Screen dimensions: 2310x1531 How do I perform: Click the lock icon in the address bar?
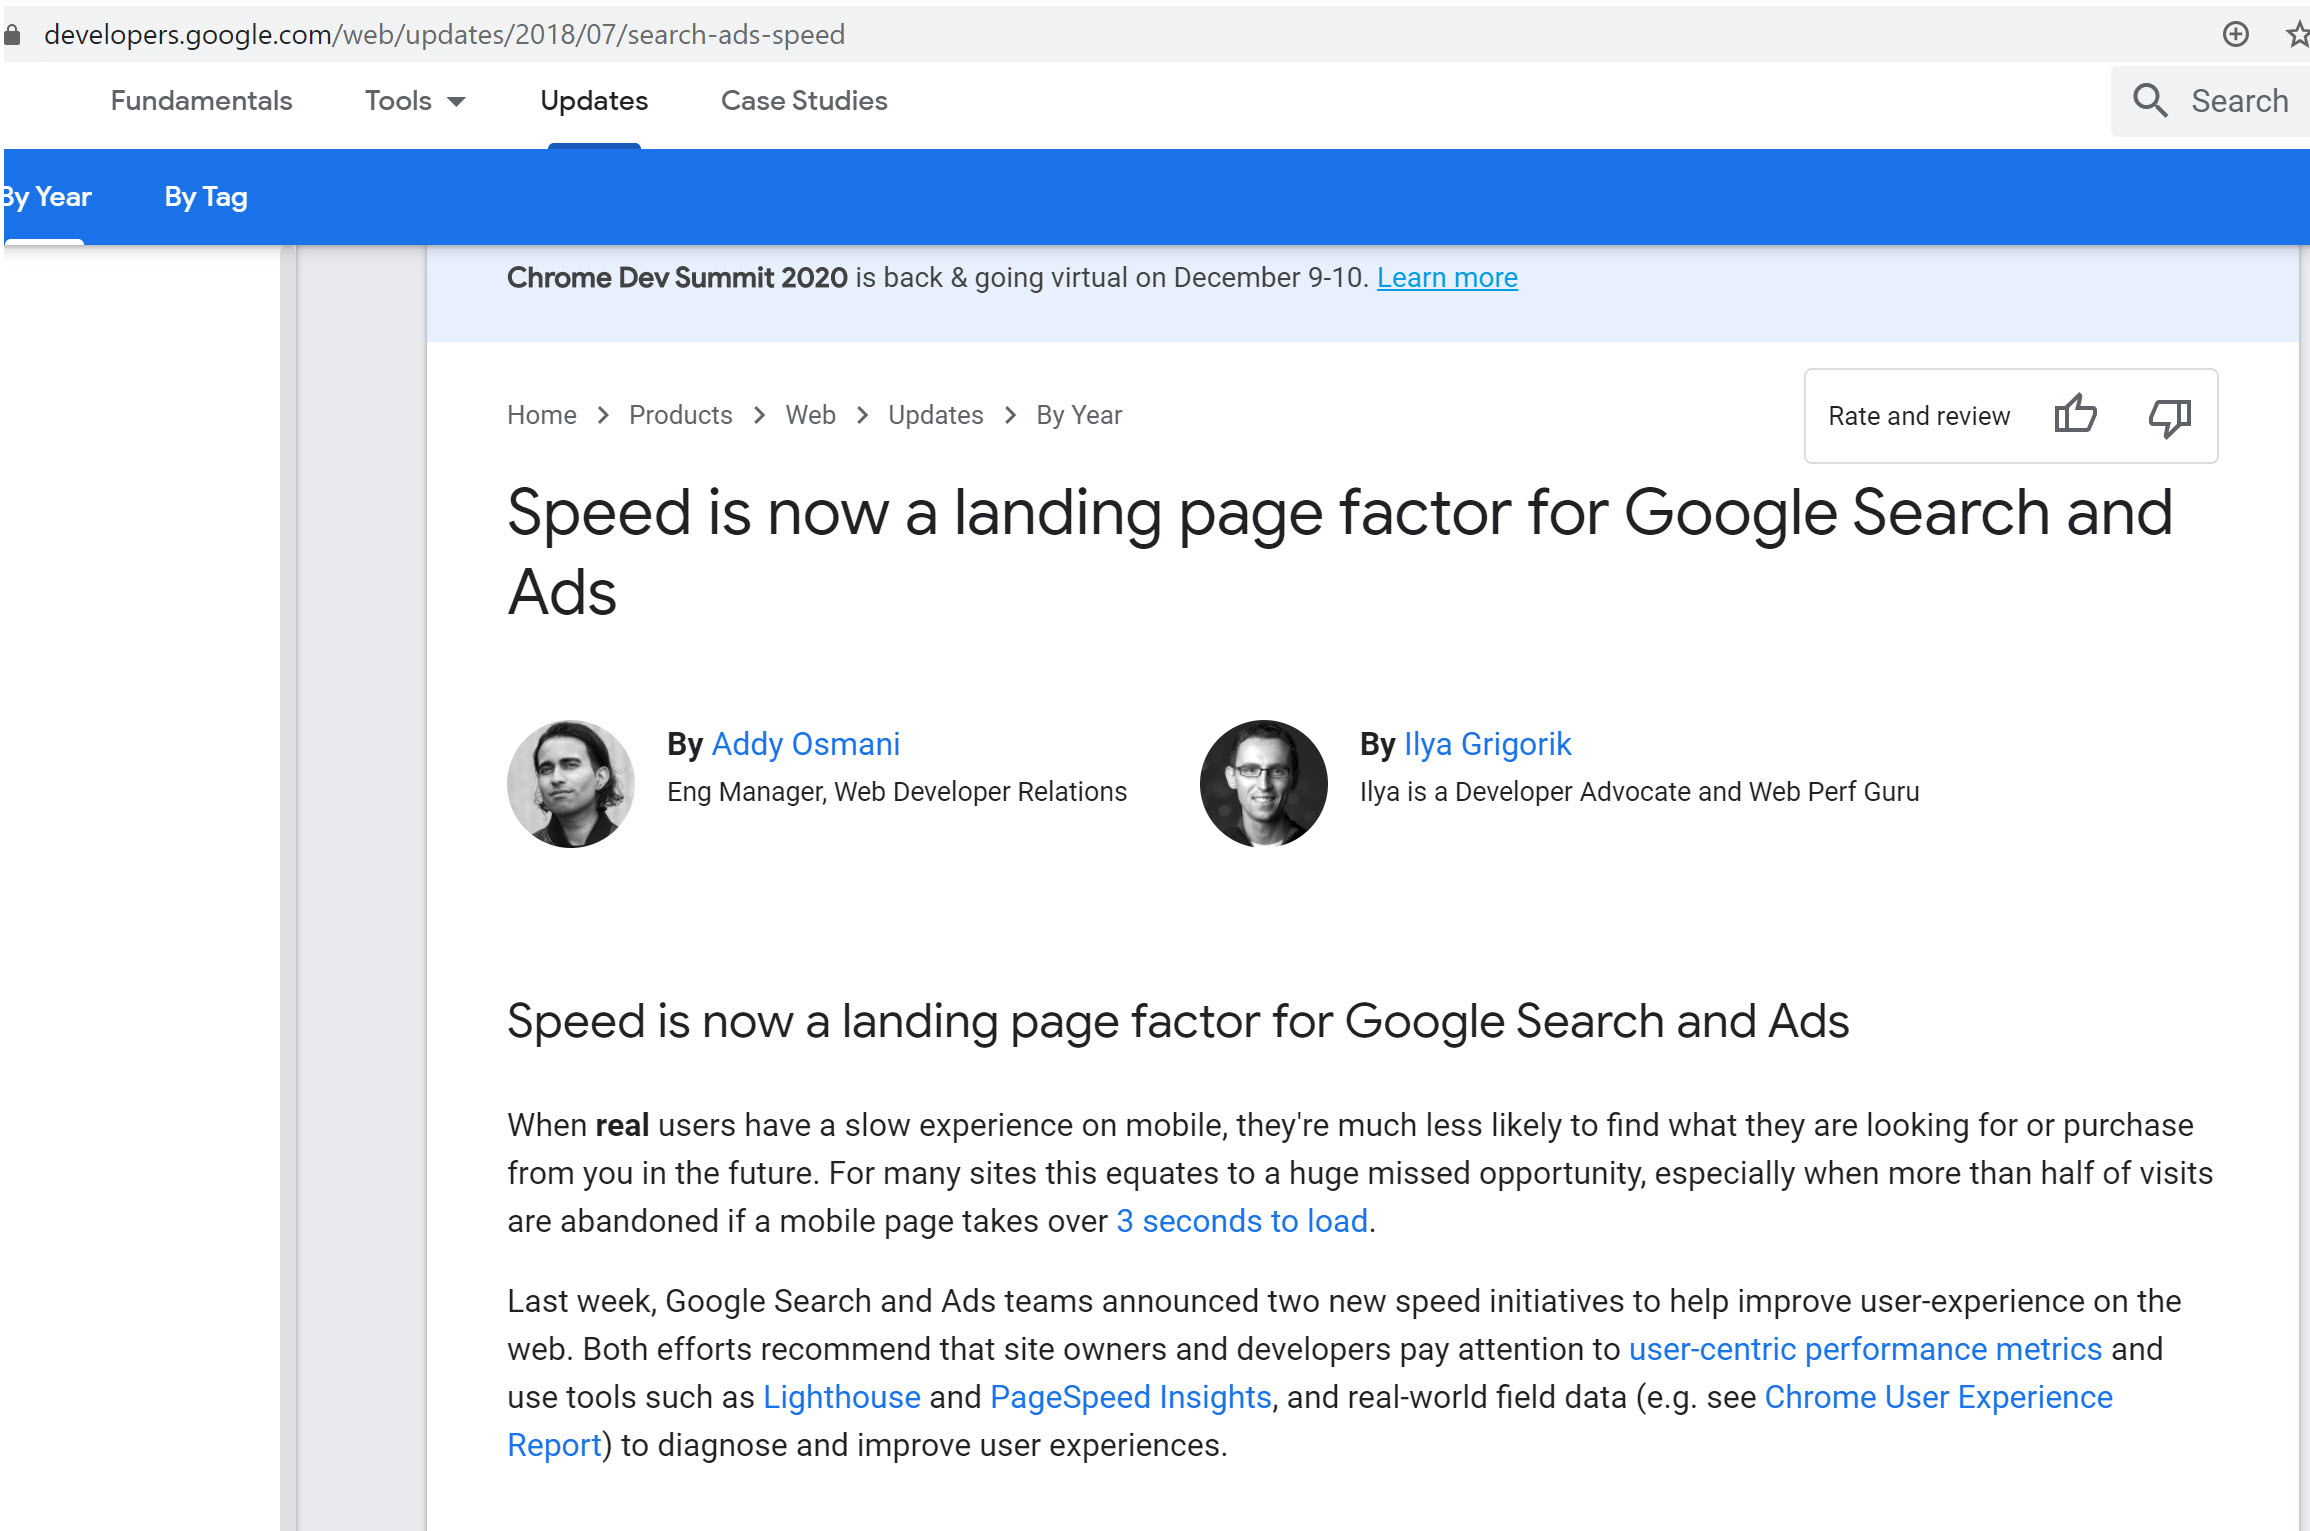12,35
